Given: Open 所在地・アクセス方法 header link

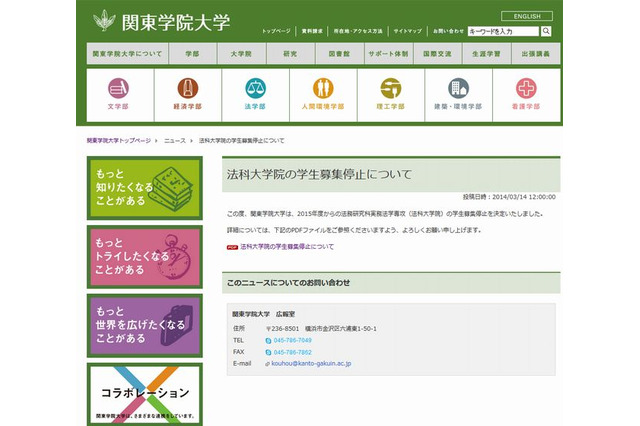Looking at the screenshot, I should point(358,31).
